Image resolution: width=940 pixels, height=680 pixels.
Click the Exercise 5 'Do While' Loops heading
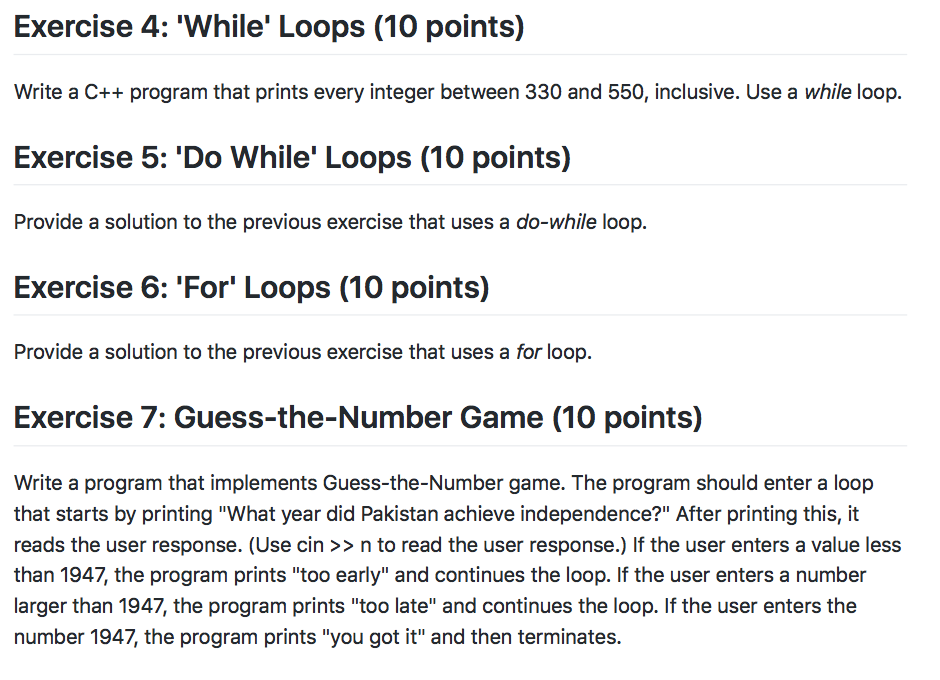coord(292,158)
